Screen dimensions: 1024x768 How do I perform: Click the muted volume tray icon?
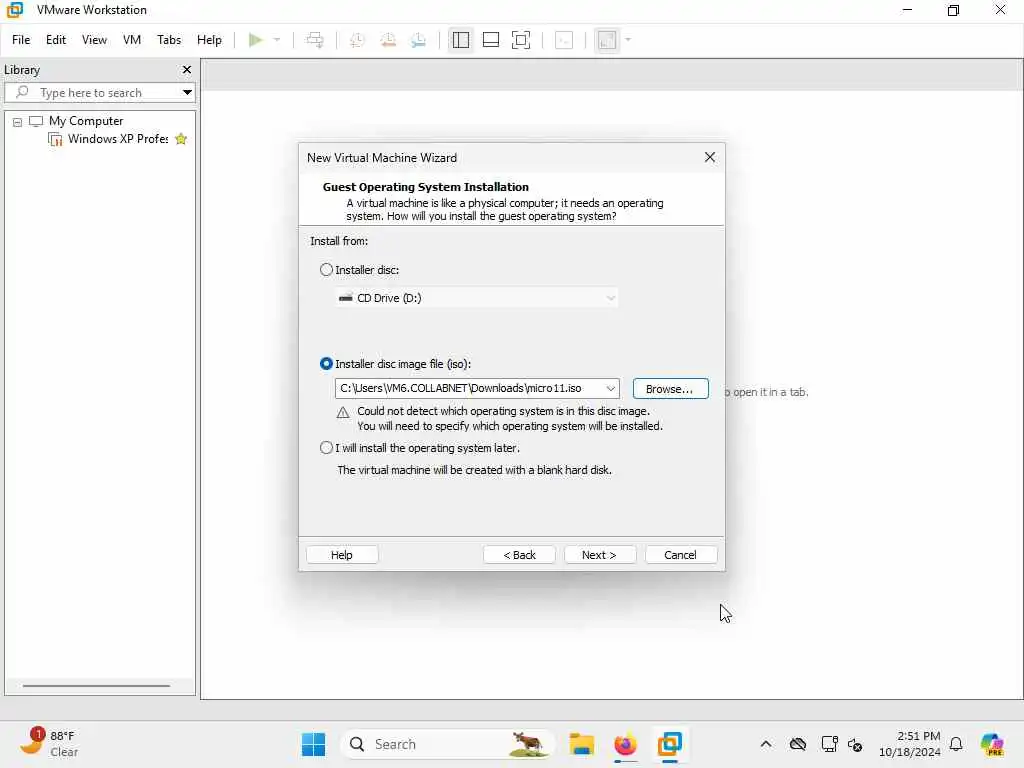point(855,744)
